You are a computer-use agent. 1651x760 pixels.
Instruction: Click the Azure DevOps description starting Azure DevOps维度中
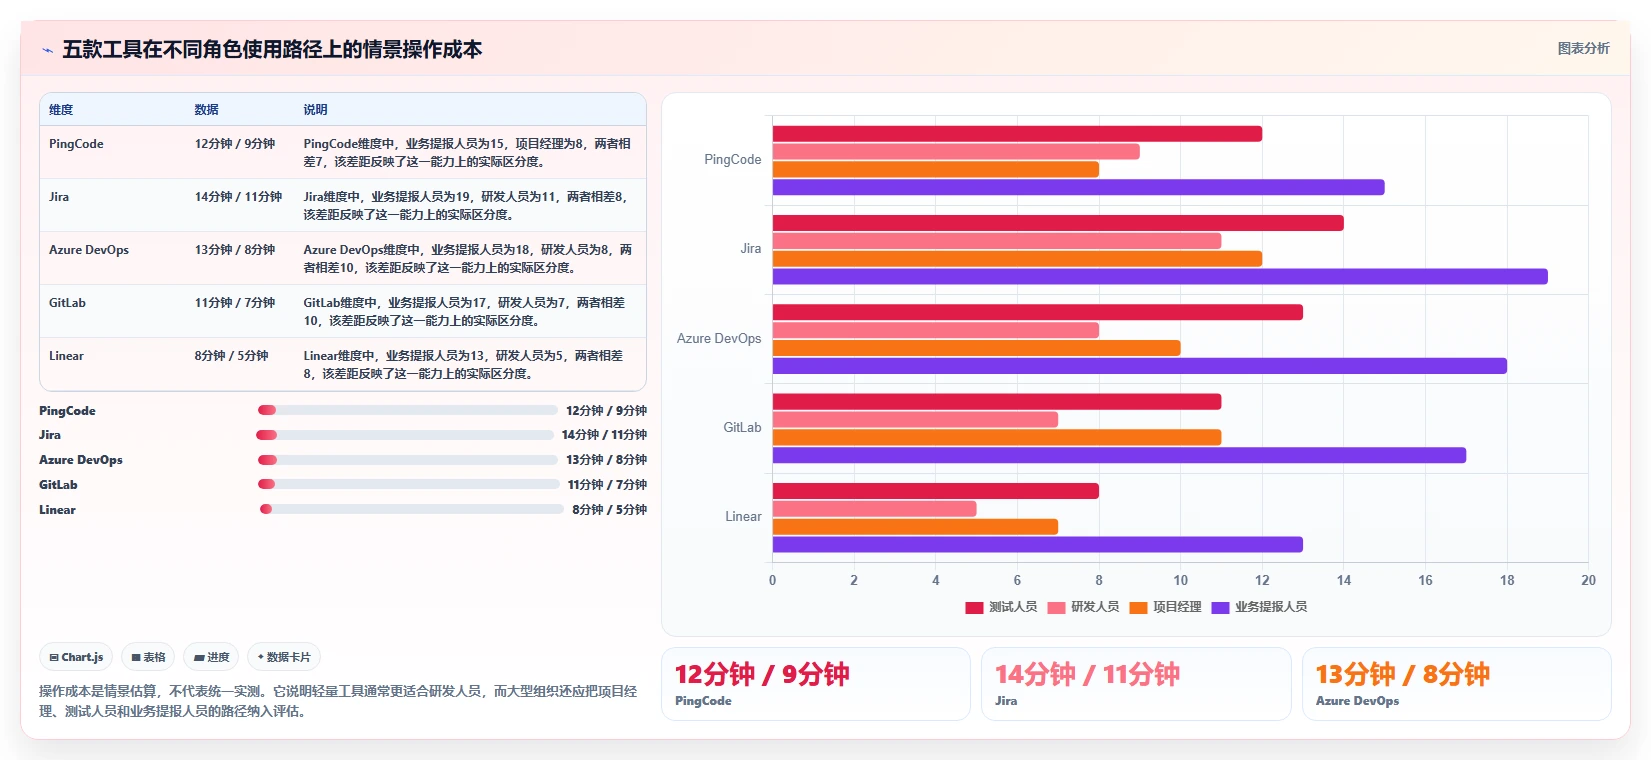(468, 259)
